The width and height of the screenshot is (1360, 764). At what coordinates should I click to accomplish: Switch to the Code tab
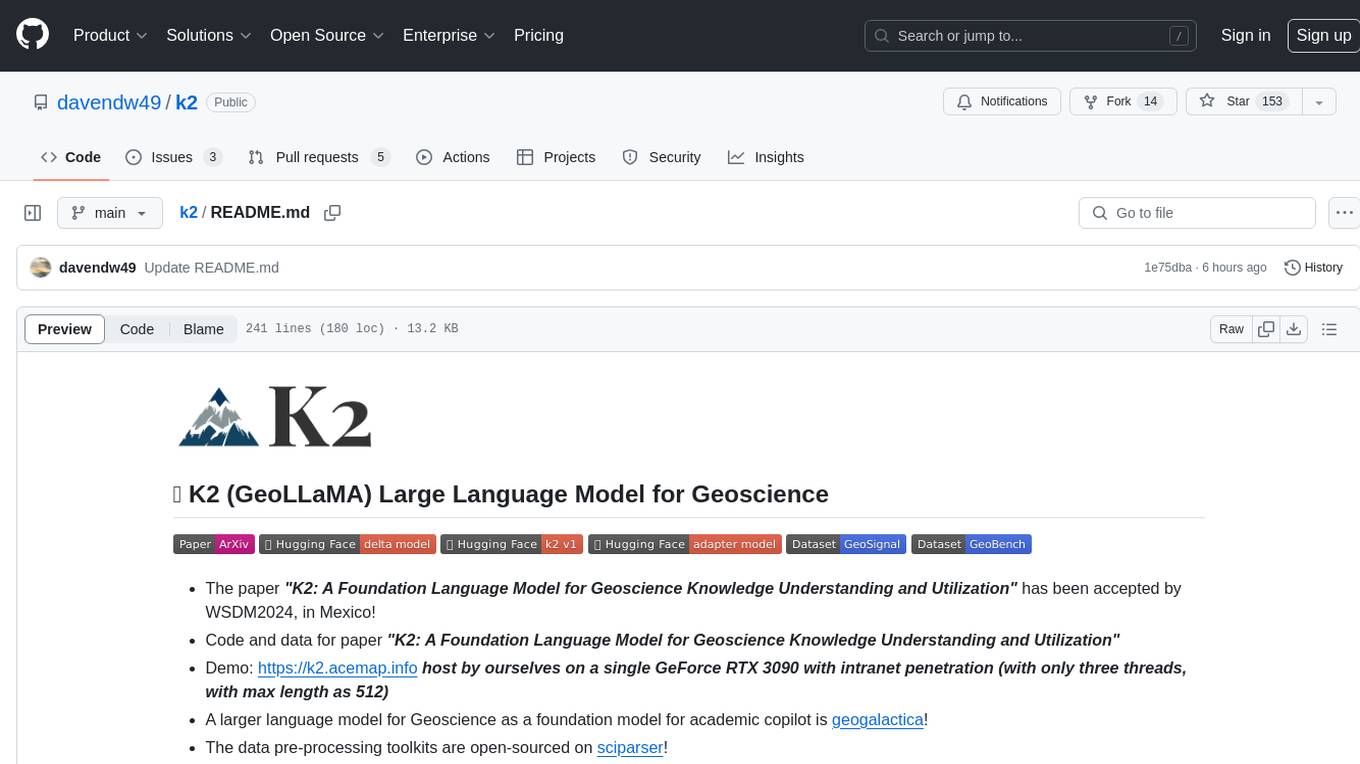[x=71, y=157]
